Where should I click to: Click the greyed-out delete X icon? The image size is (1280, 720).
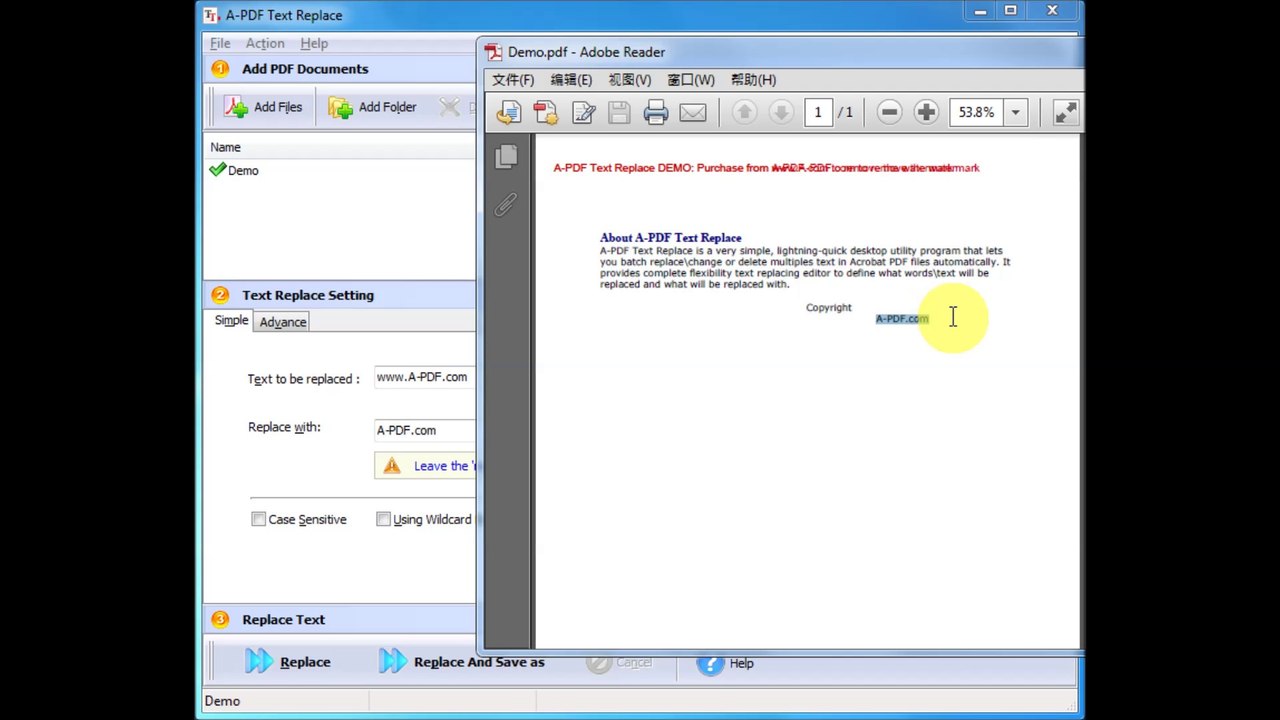pyautogui.click(x=450, y=107)
